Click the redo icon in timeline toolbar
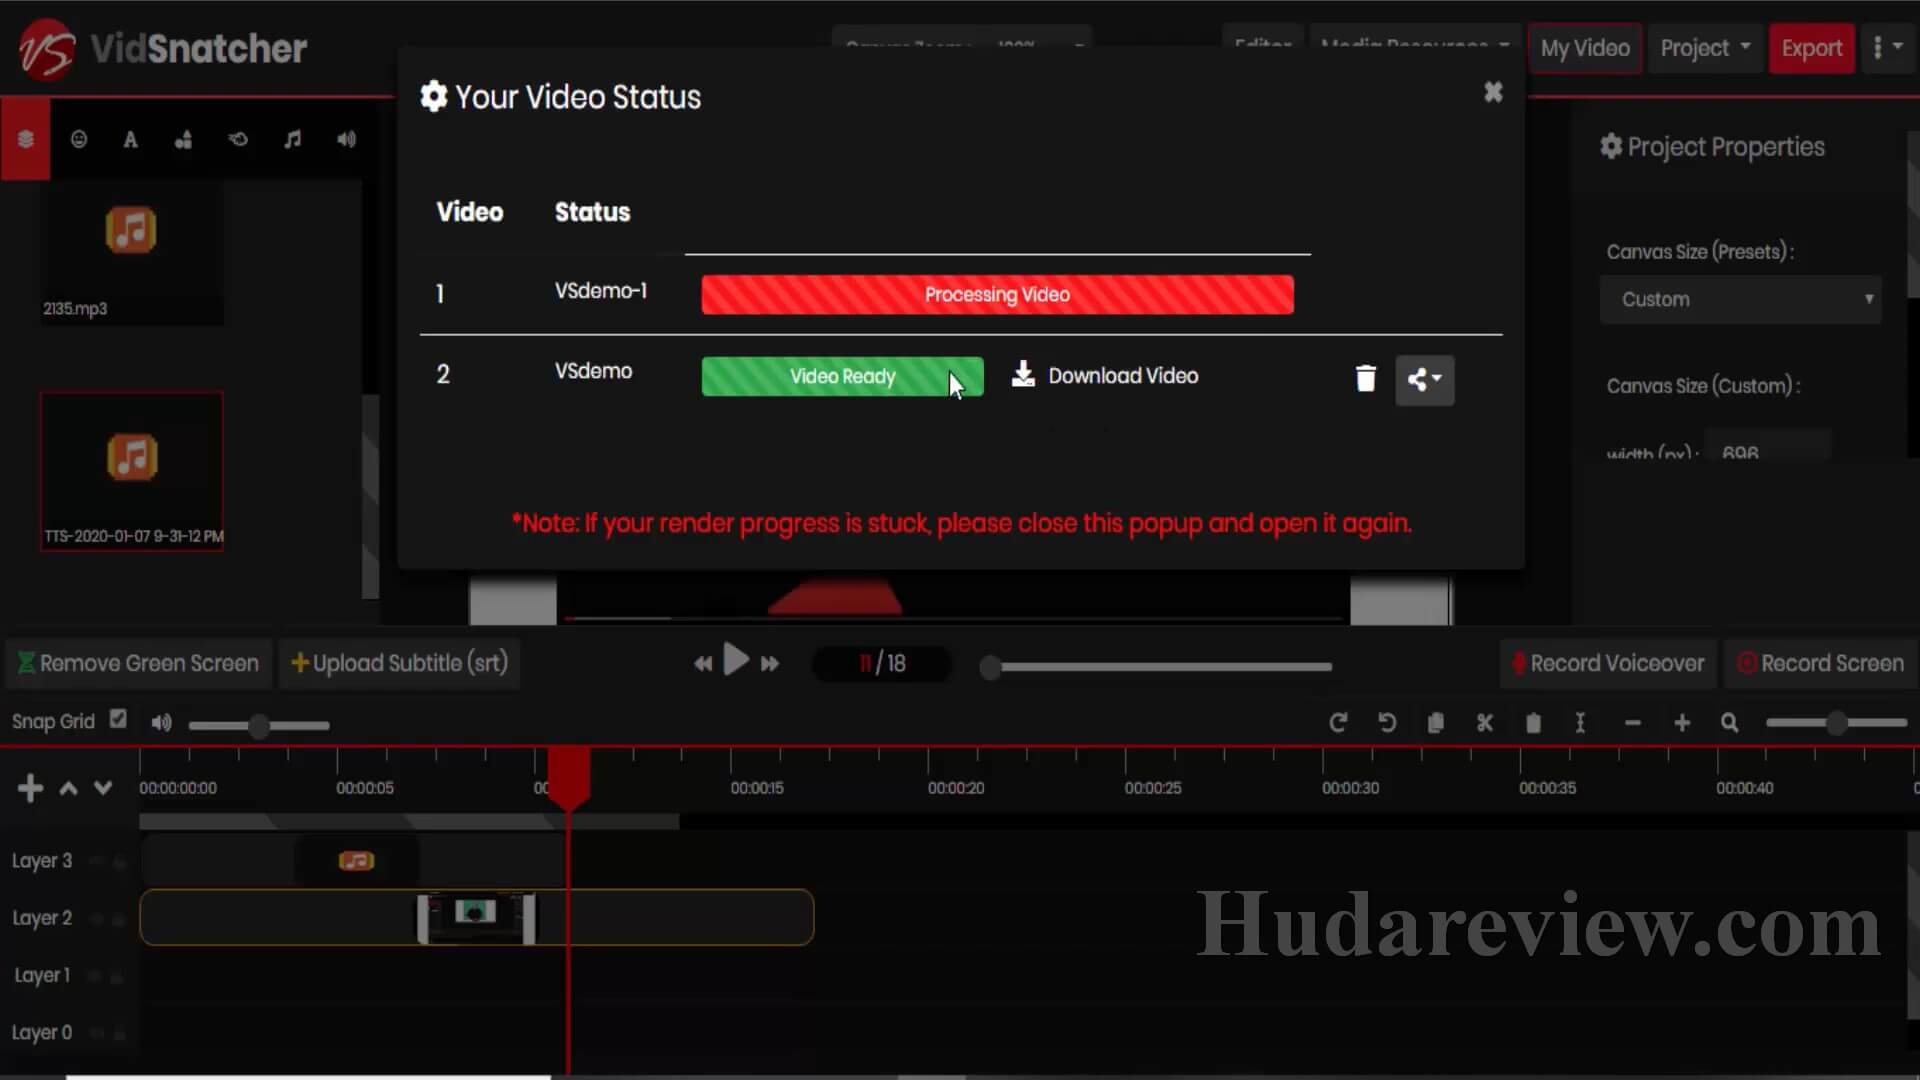1920x1080 pixels. [x=1338, y=722]
